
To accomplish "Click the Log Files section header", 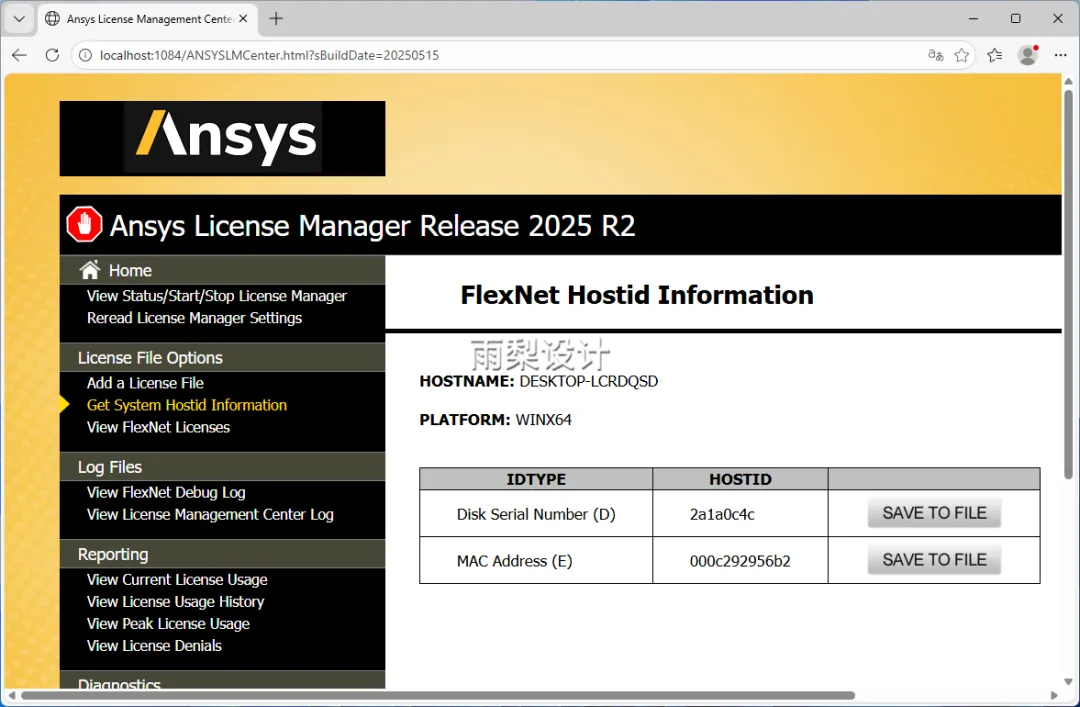I will (222, 467).
